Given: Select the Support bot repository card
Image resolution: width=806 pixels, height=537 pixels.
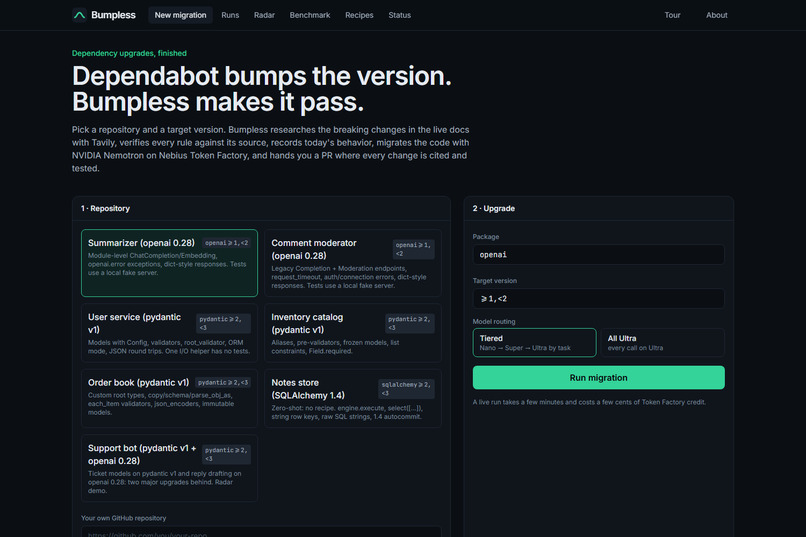Looking at the screenshot, I should [169, 468].
